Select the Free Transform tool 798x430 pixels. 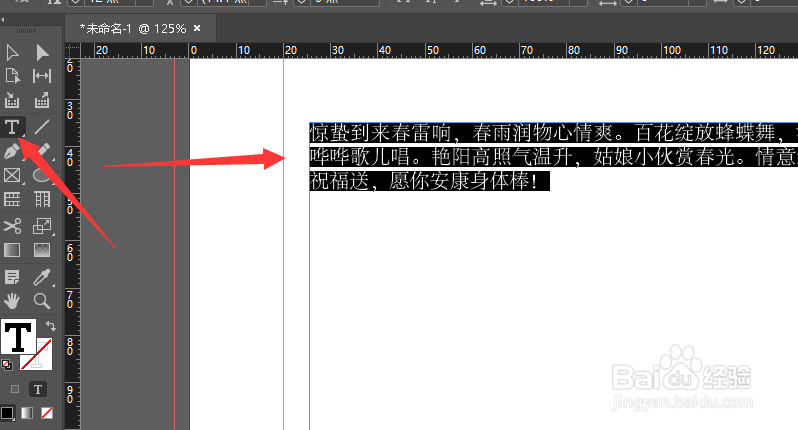tap(42, 226)
